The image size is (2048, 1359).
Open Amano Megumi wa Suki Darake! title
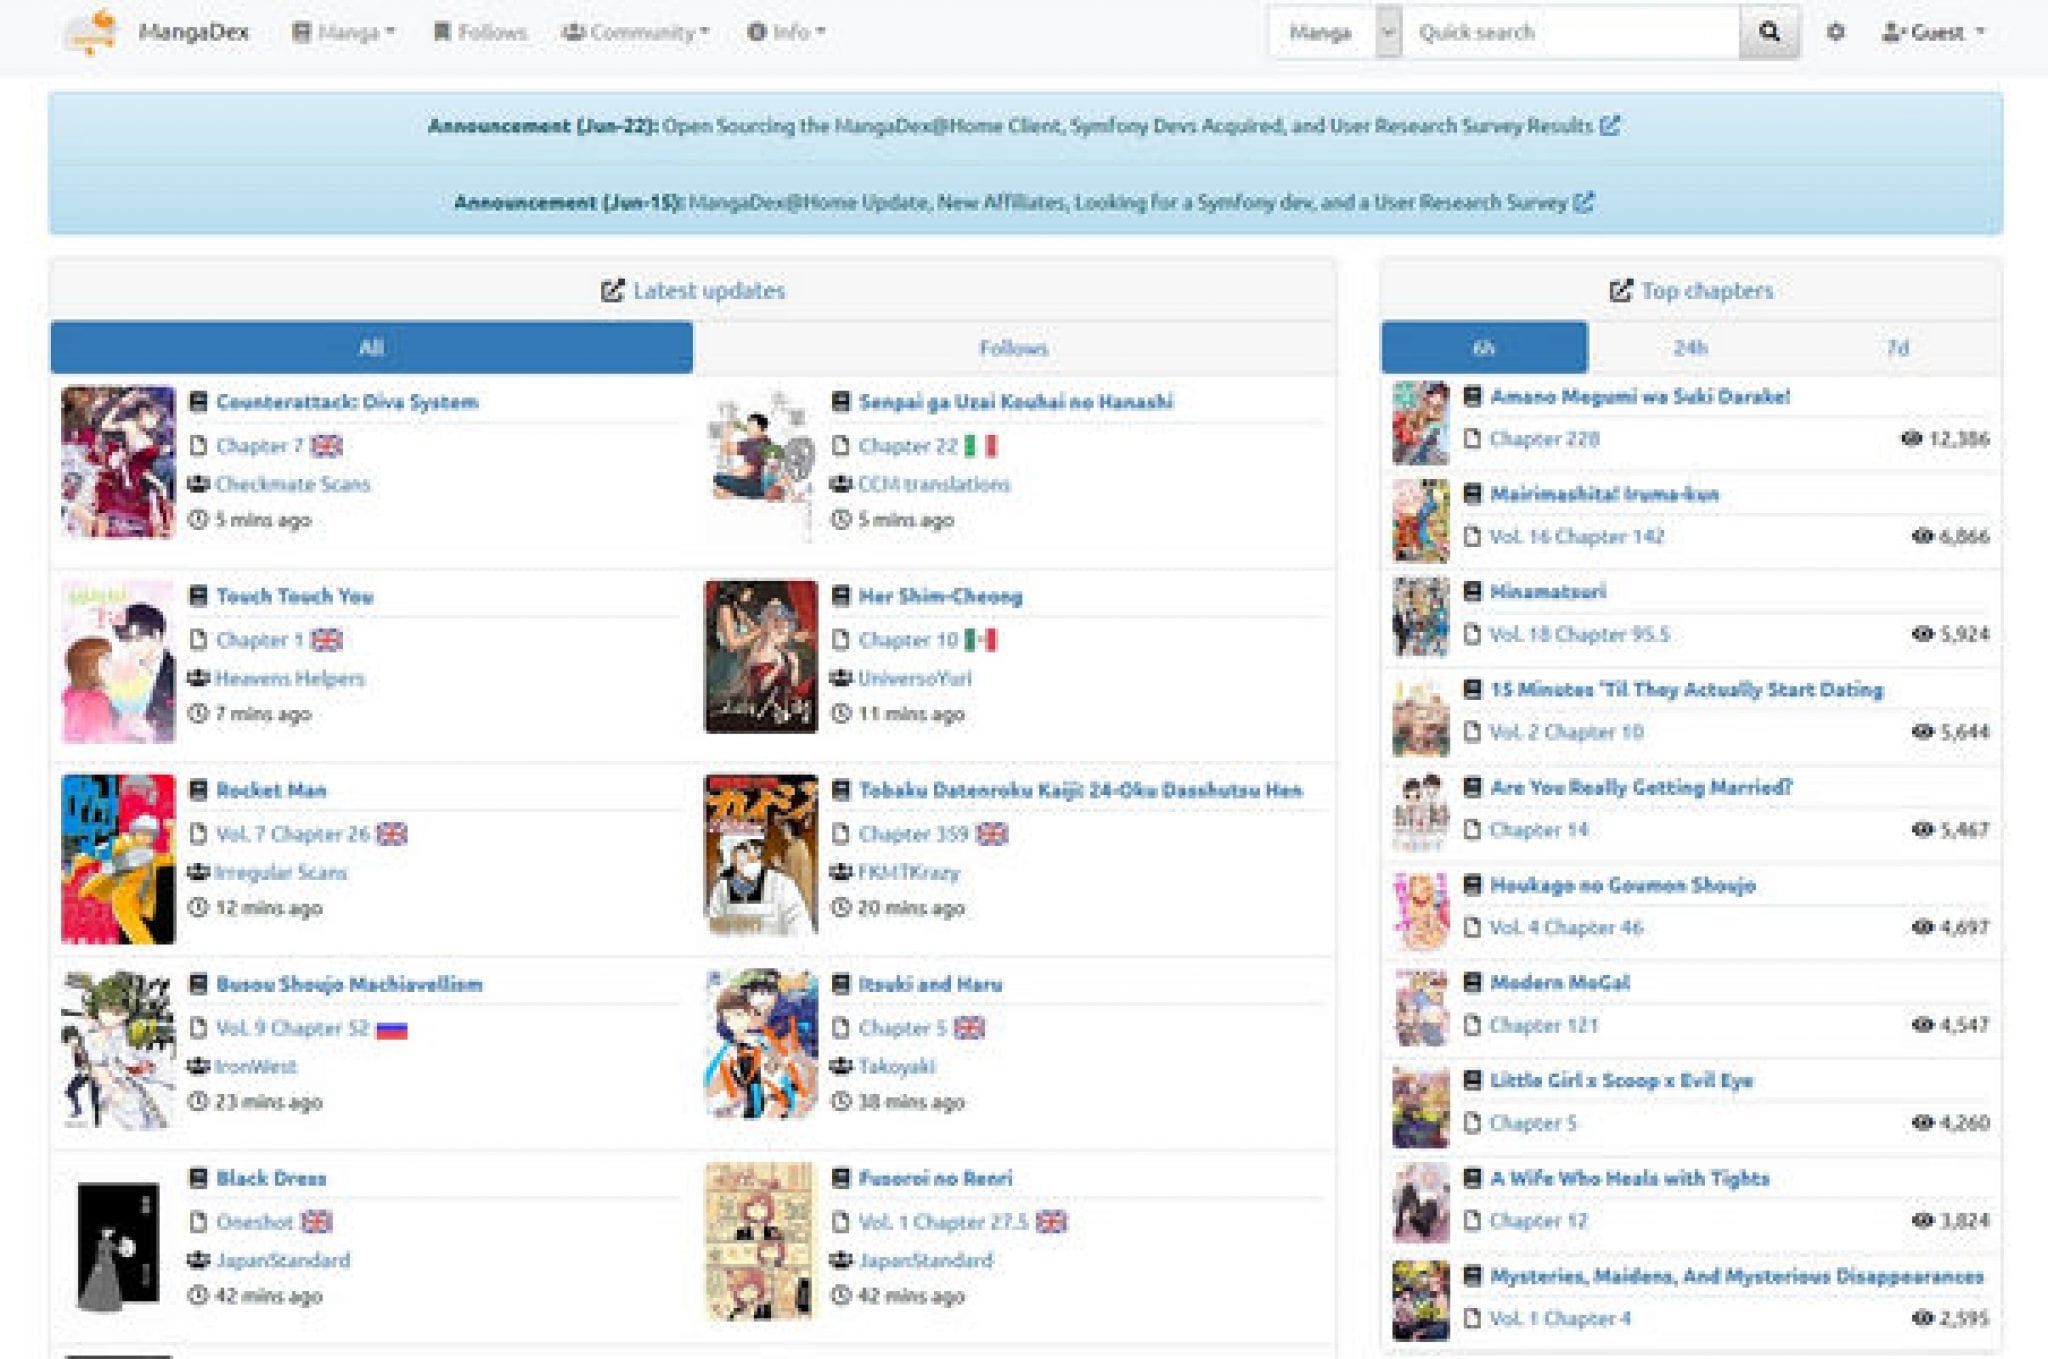point(1640,396)
